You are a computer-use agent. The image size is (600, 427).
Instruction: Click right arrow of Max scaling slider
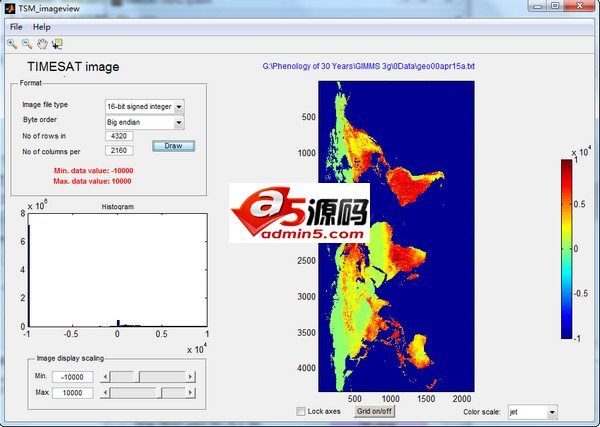click(x=191, y=392)
